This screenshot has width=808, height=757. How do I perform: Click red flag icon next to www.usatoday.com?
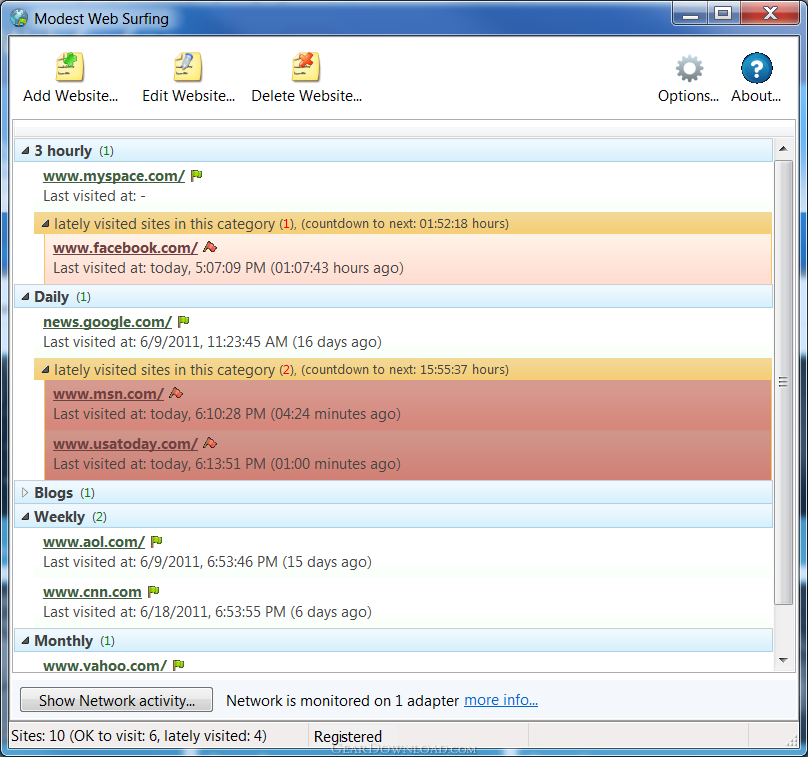tap(210, 443)
